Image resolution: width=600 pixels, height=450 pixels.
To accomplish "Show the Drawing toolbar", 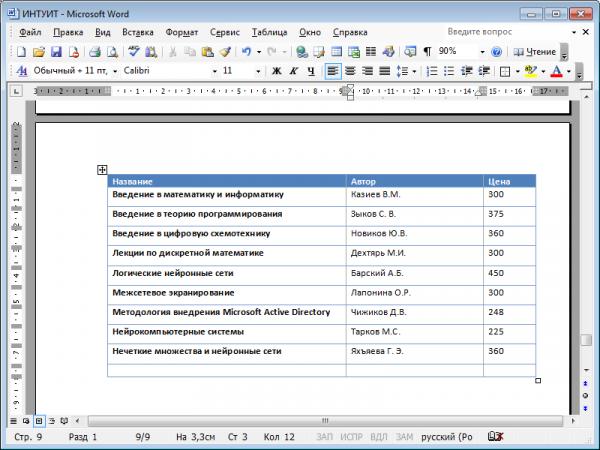I will pyautogui.click(x=388, y=52).
